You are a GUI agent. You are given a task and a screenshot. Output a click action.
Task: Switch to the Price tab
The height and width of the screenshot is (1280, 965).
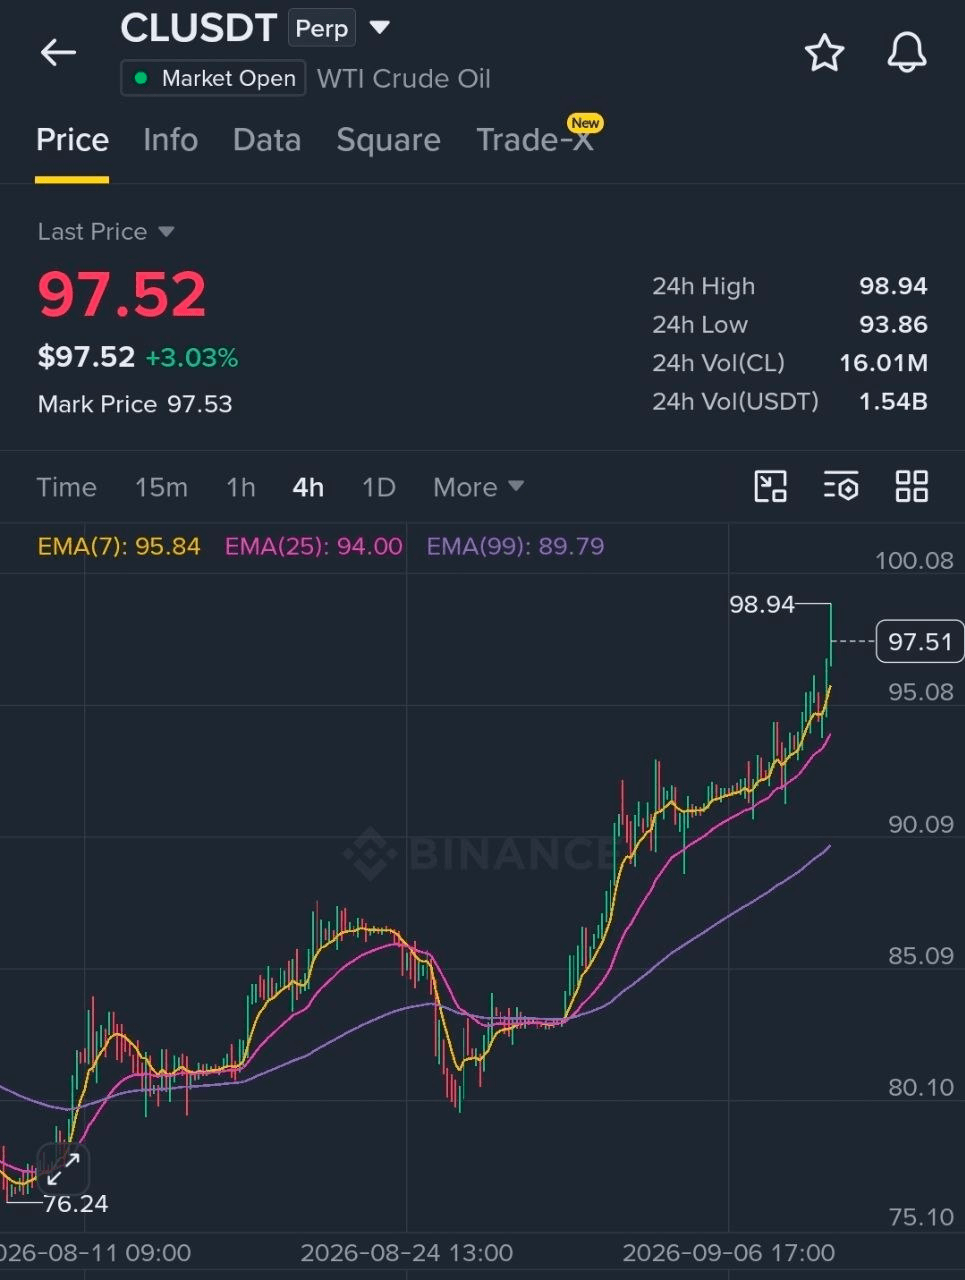point(72,140)
